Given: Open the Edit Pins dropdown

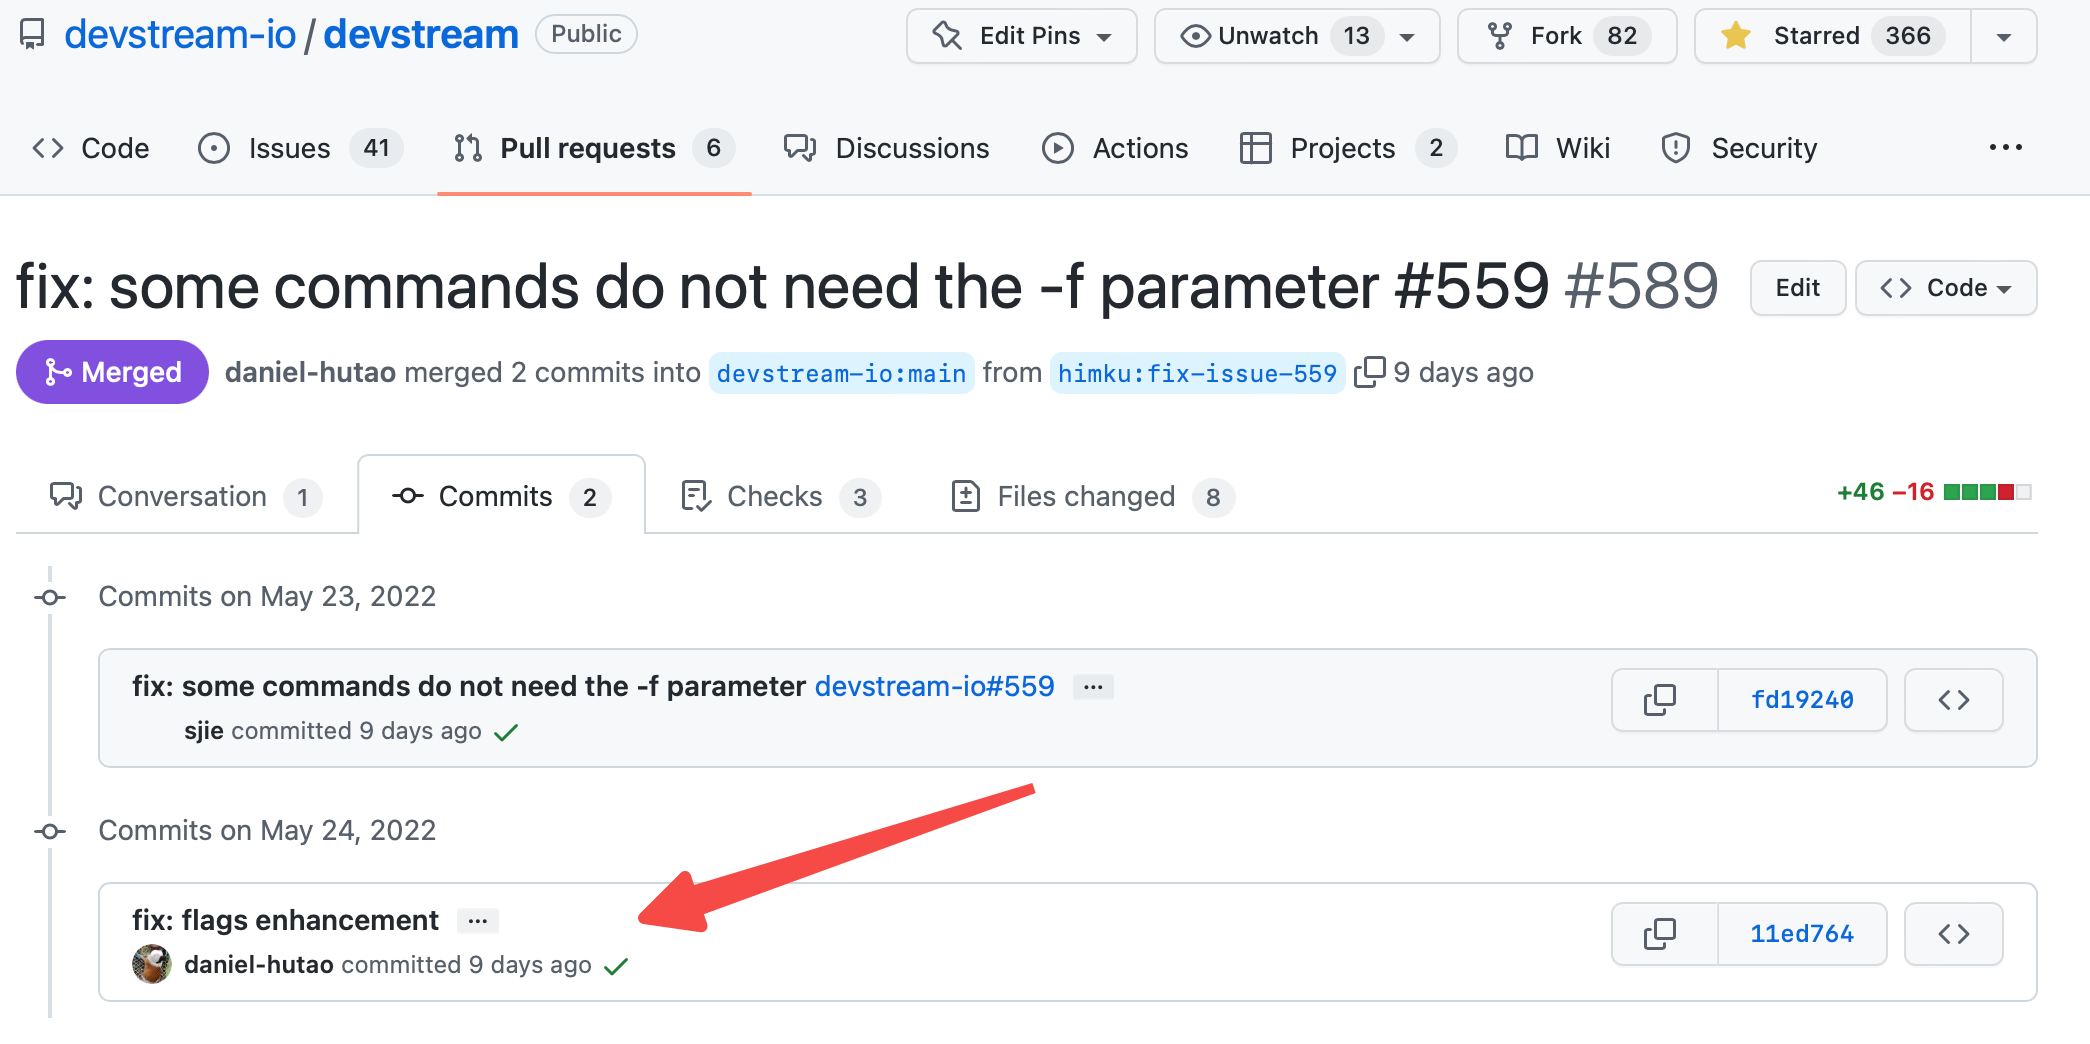Looking at the screenshot, I should (x=1021, y=35).
